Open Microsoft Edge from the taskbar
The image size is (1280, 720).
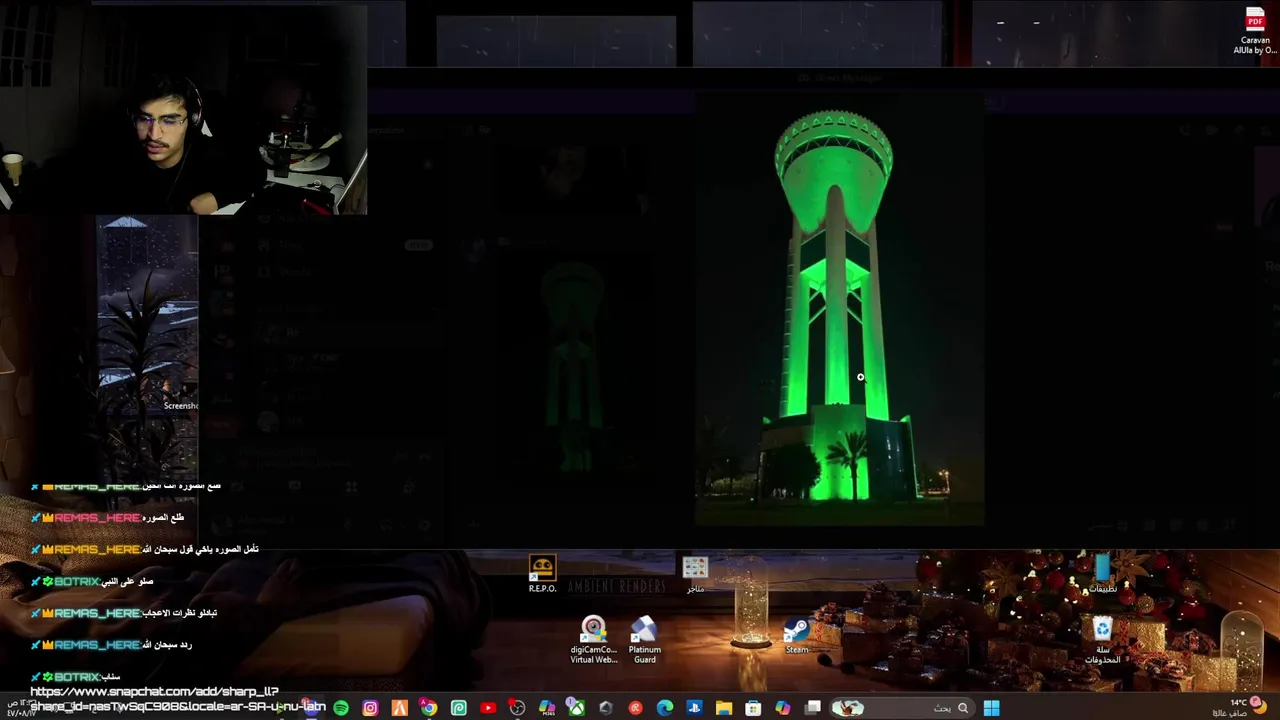coord(664,708)
